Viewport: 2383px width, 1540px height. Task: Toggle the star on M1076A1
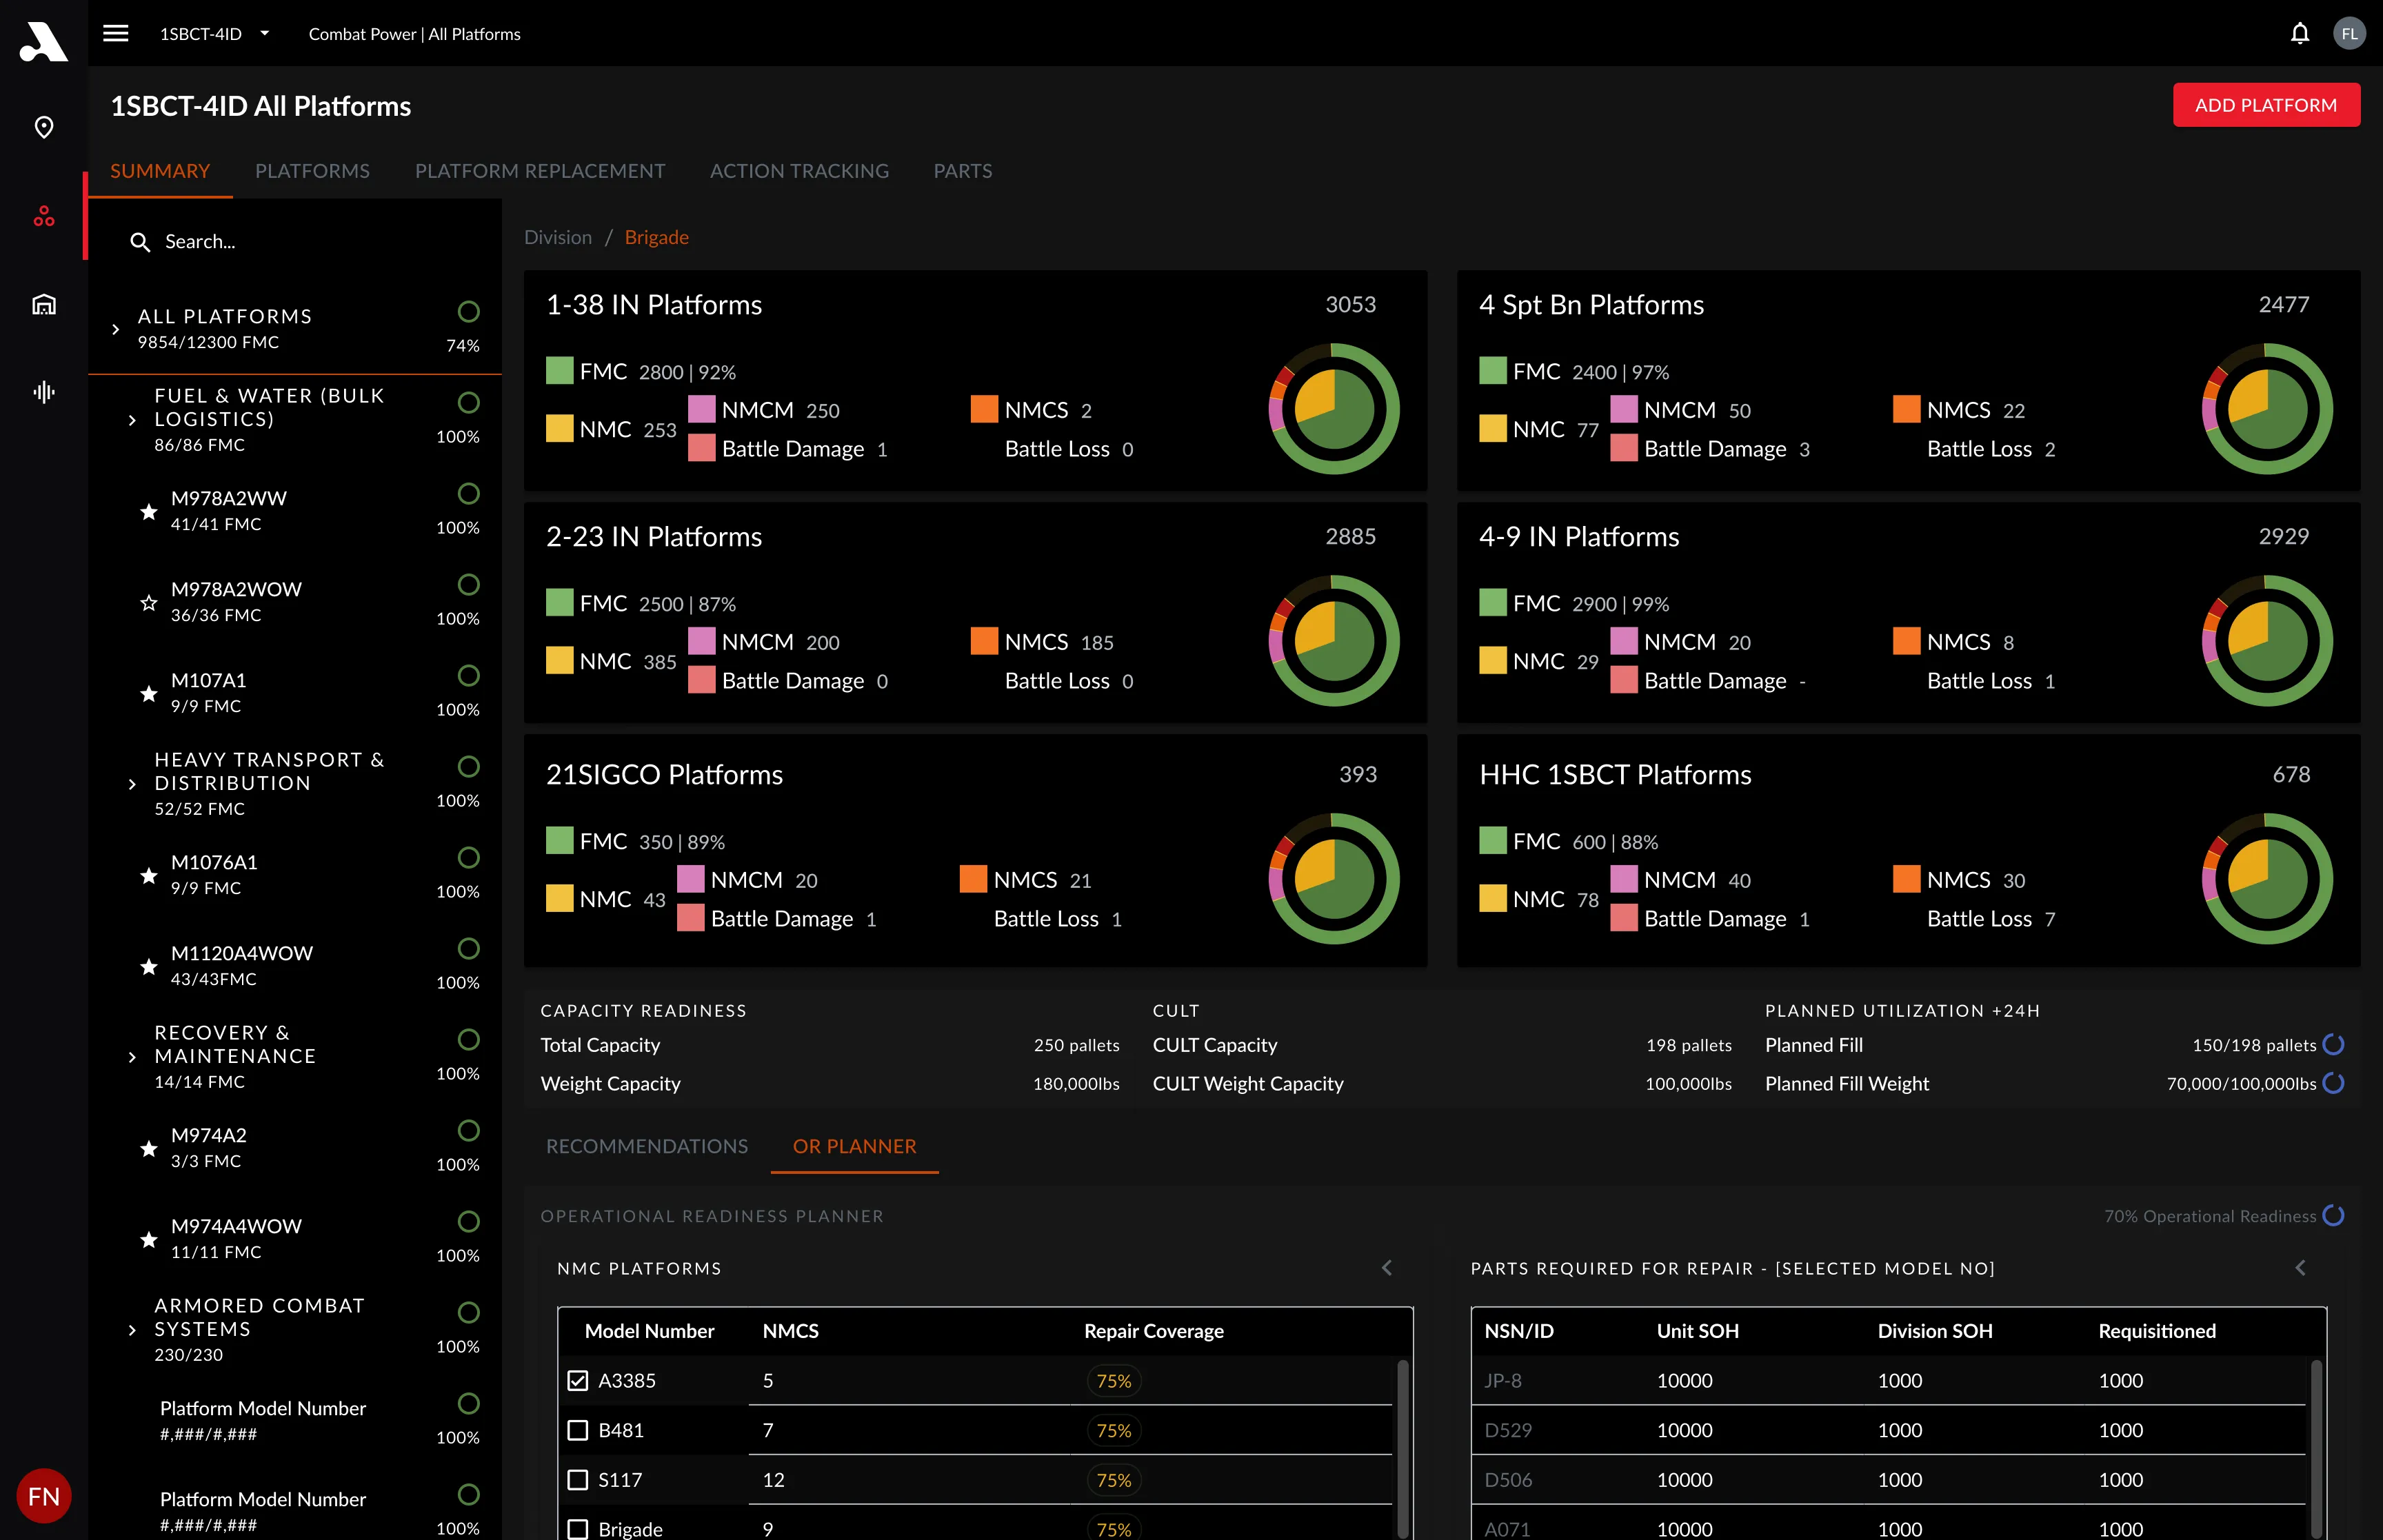(149, 876)
